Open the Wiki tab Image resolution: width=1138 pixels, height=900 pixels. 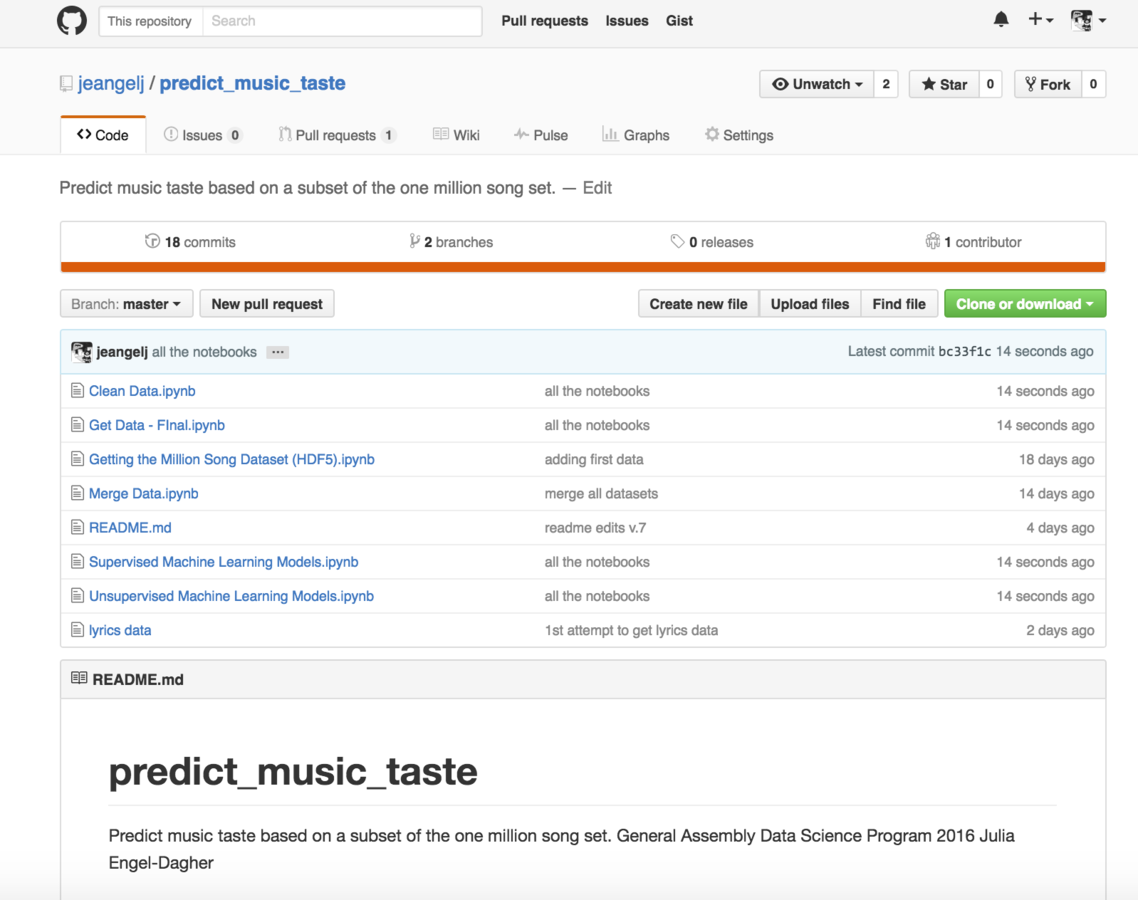pos(456,135)
